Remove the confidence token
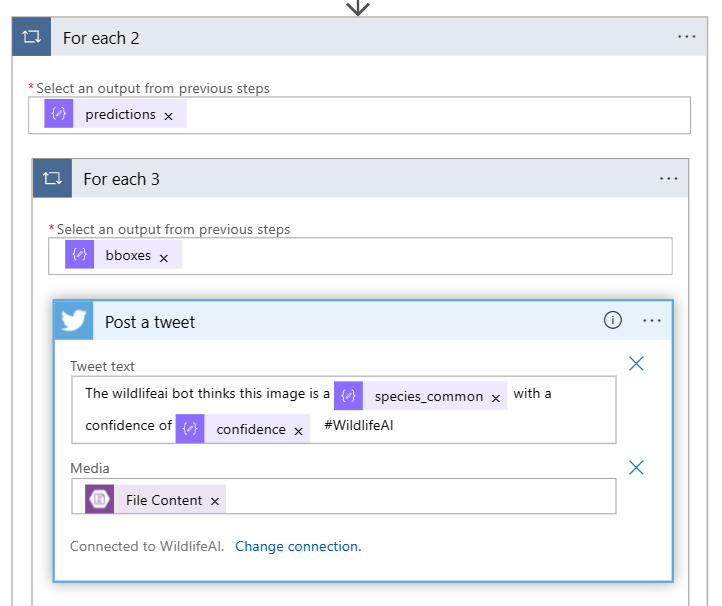 [297, 430]
